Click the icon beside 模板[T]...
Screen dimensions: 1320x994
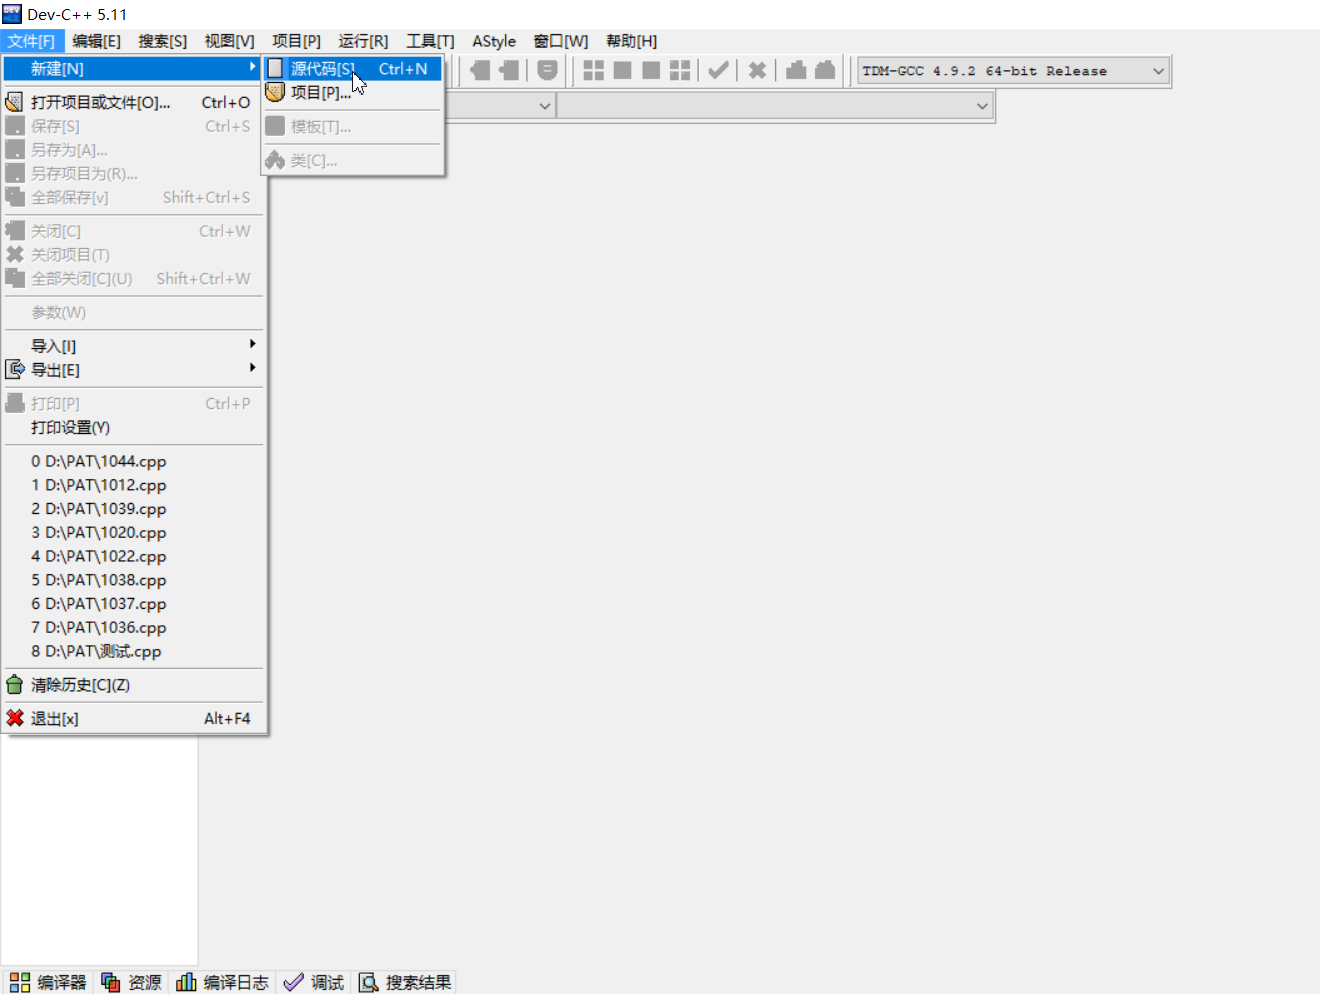point(275,126)
